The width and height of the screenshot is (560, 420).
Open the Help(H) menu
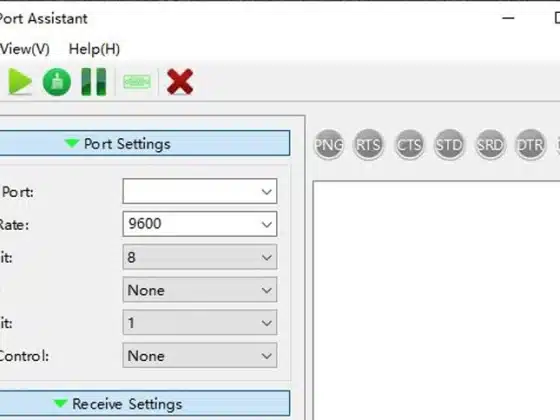click(x=94, y=49)
